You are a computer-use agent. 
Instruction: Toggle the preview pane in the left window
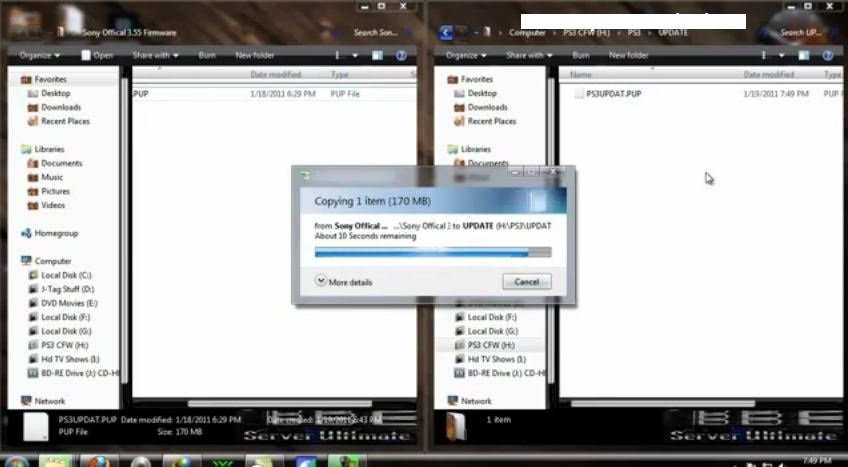tap(377, 55)
